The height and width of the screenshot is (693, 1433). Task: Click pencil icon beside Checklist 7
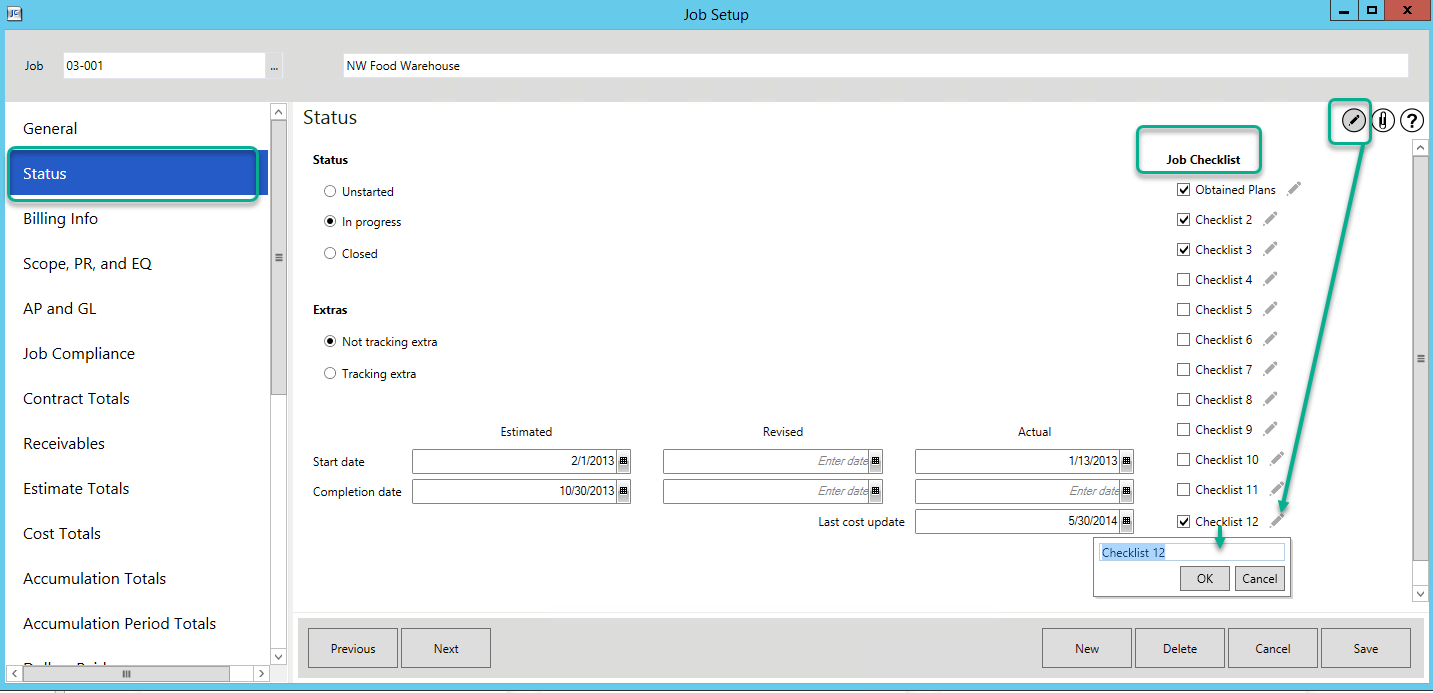[1270, 368]
